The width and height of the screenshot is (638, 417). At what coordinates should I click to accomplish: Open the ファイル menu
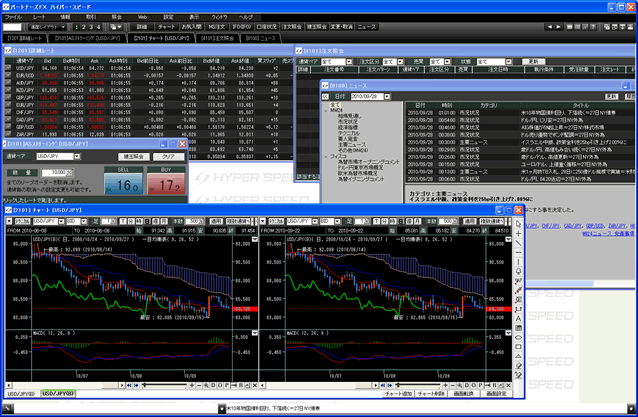pyautogui.click(x=13, y=17)
